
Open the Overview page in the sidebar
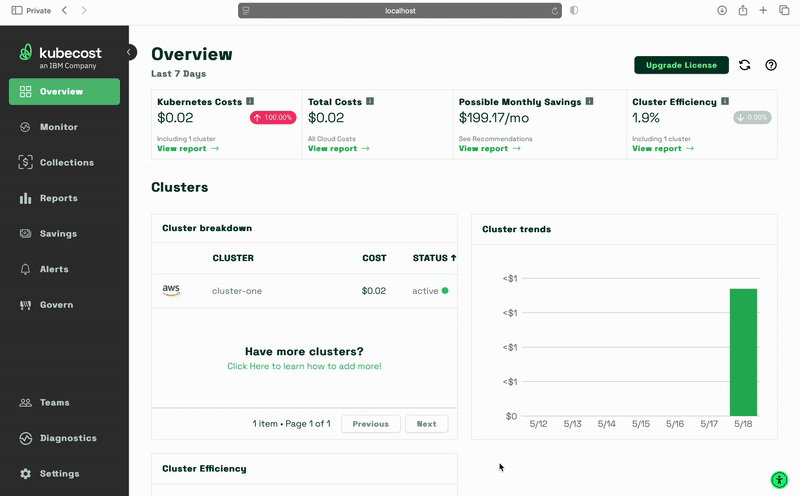[x=64, y=91]
